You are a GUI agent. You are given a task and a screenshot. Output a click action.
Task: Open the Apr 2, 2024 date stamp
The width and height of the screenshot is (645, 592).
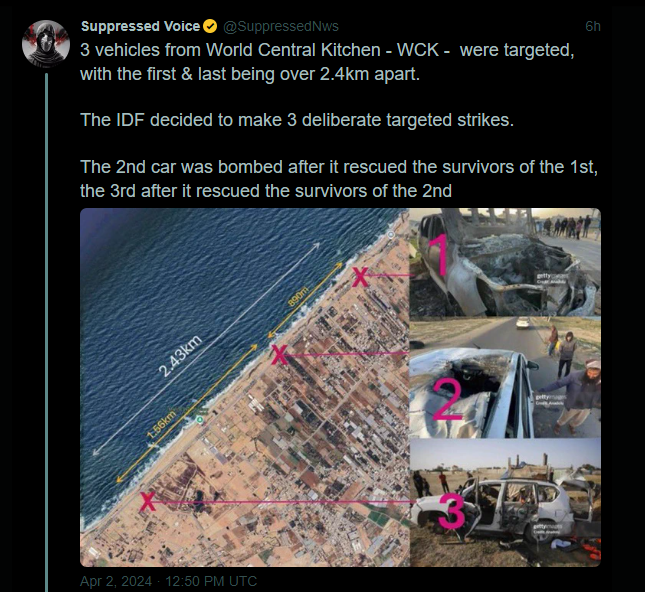point(116,581)
